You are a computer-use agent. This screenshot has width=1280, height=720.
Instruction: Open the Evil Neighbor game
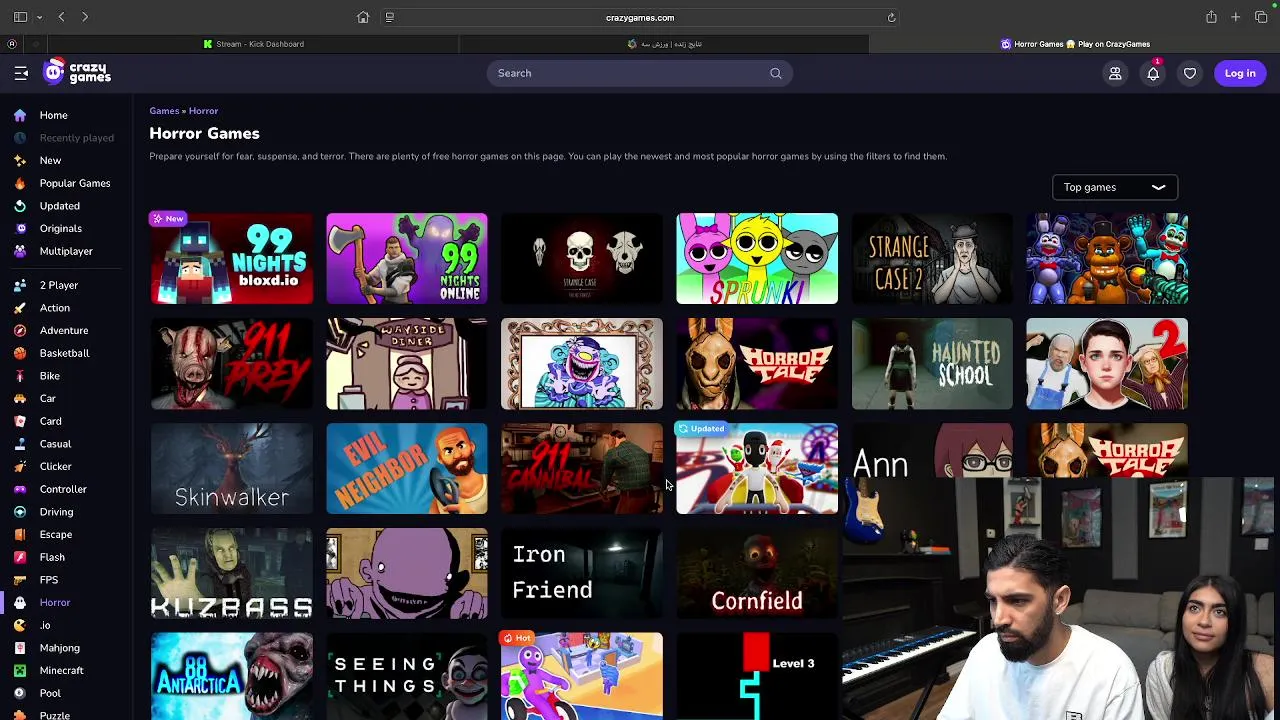406,468
